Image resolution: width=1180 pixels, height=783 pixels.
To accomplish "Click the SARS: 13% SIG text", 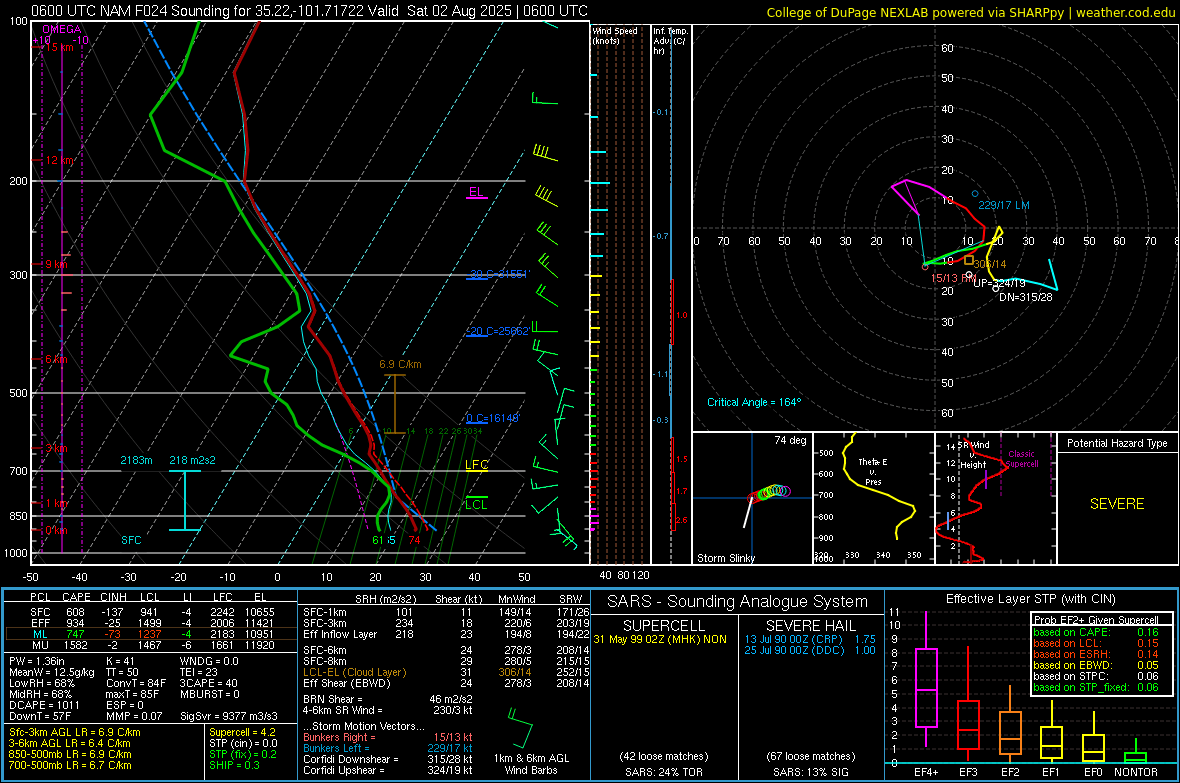I will 810,772.
